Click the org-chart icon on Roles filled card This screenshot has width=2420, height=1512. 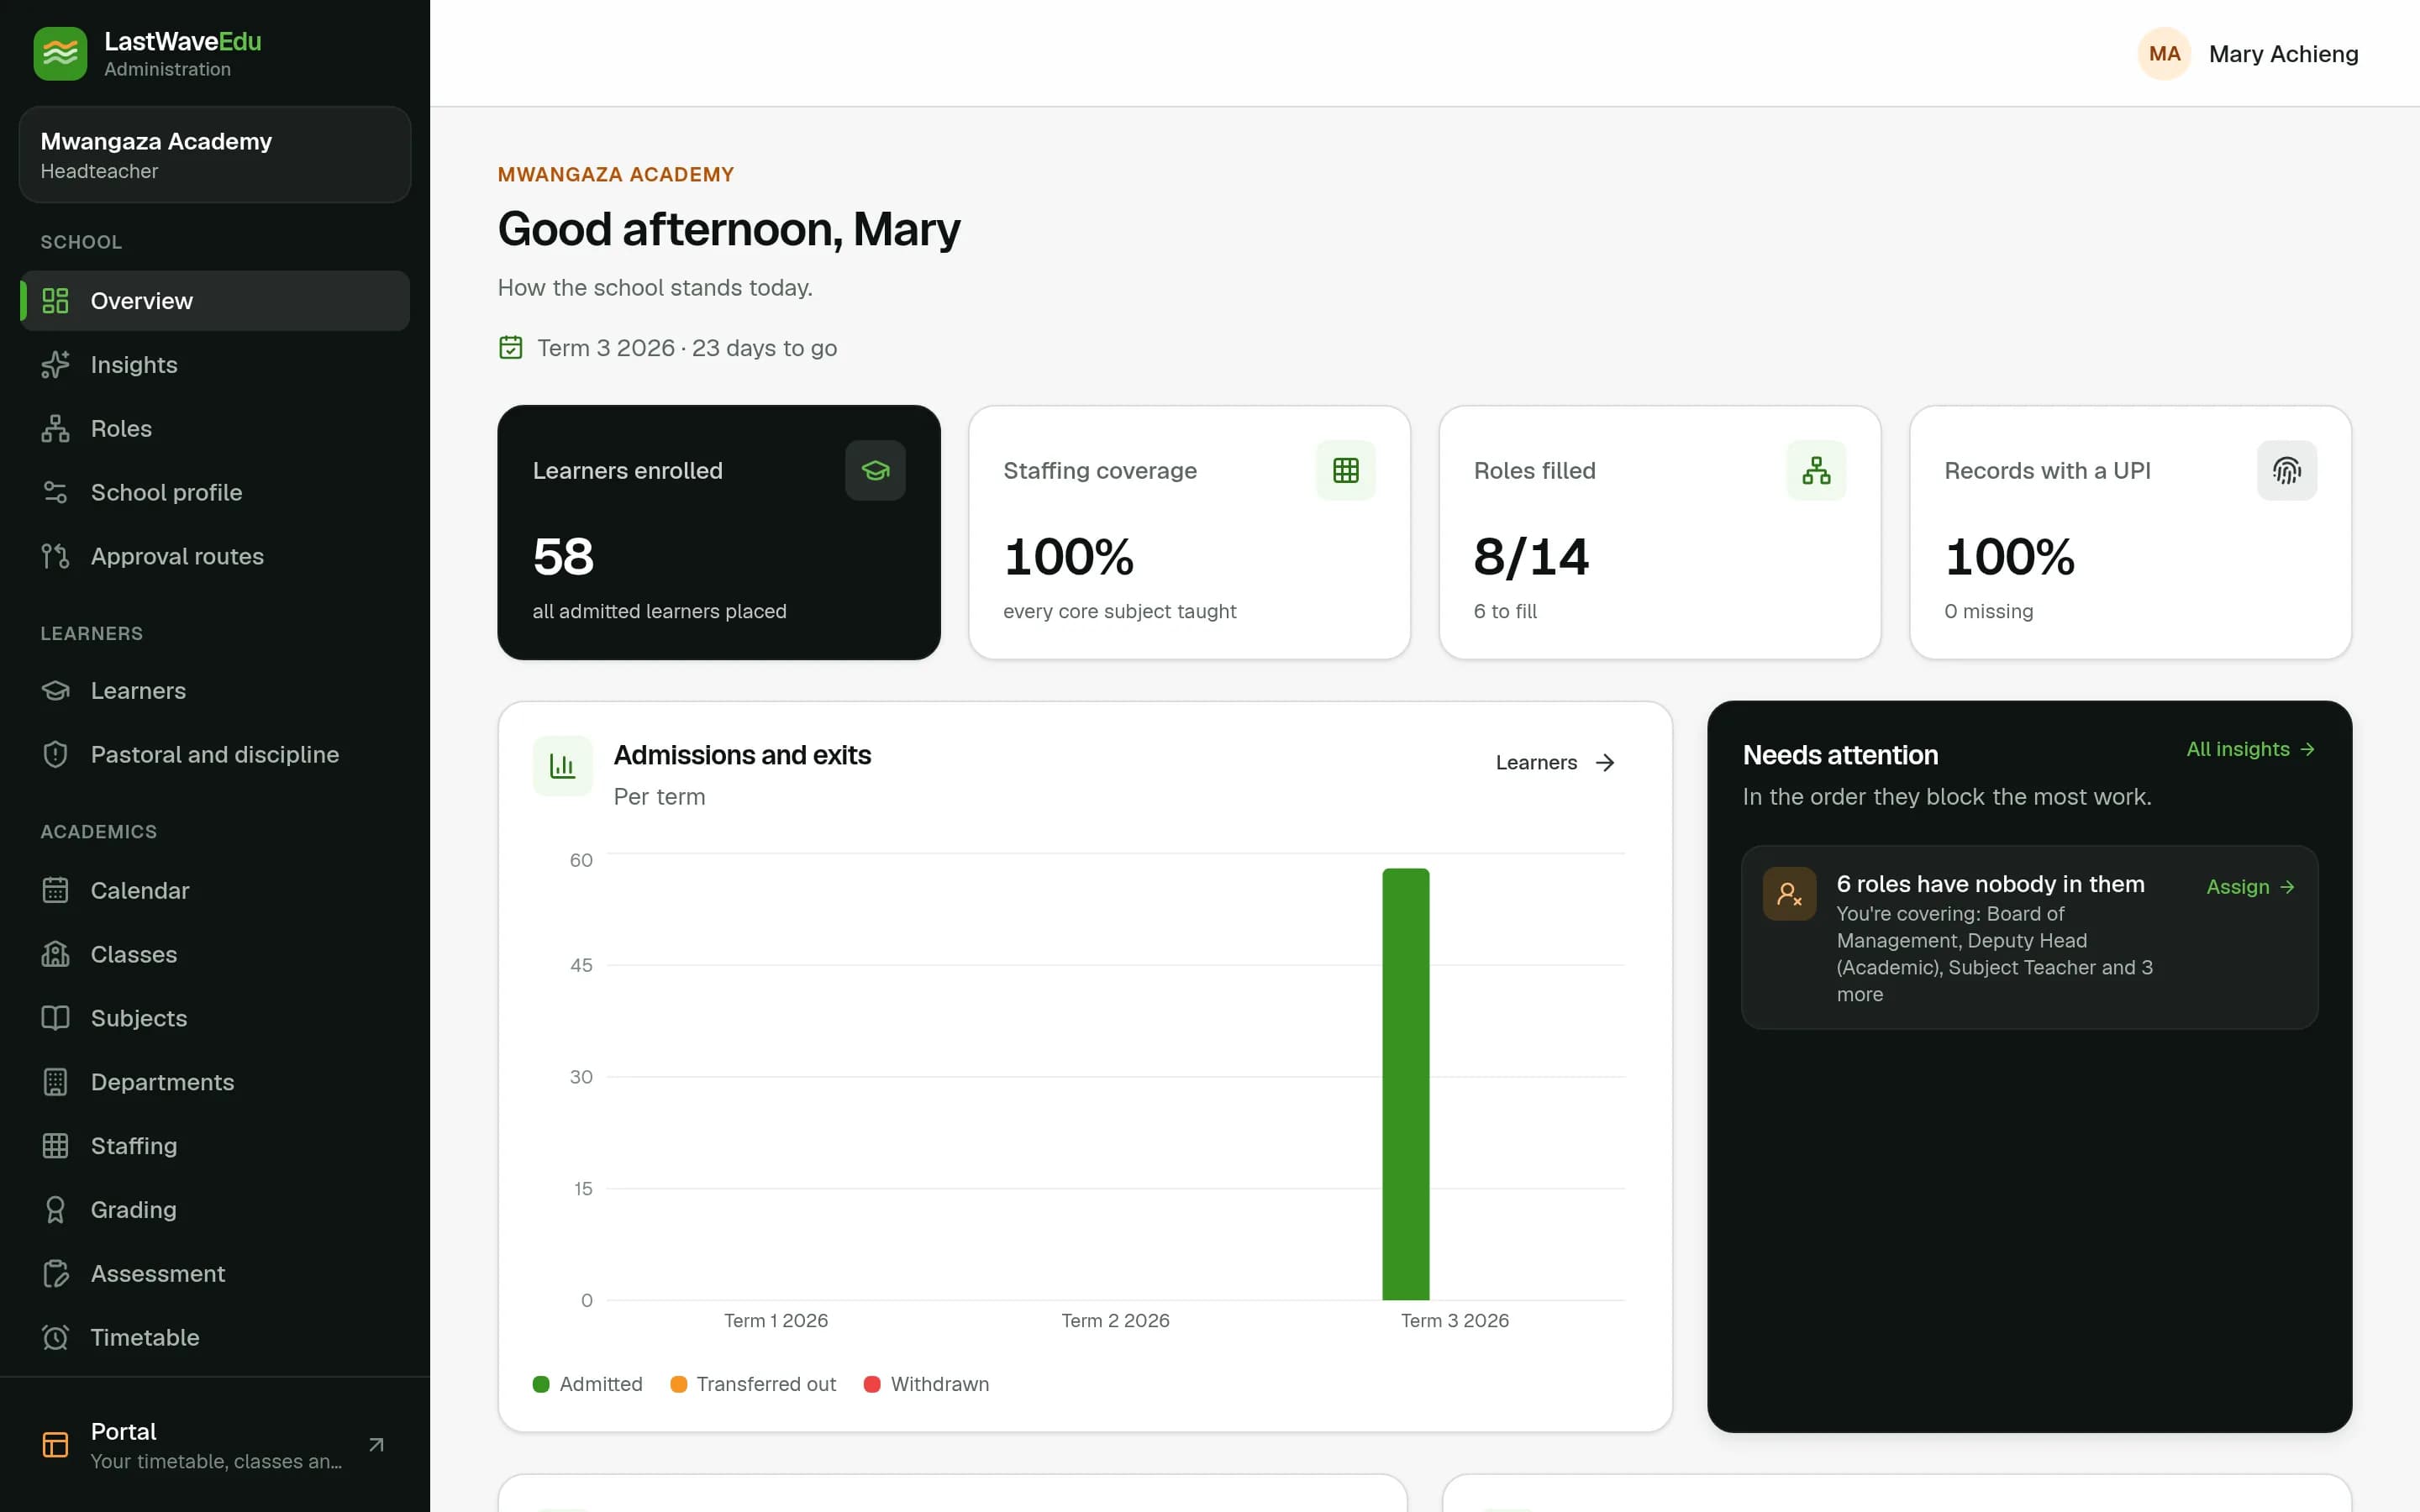(1816, 470)
